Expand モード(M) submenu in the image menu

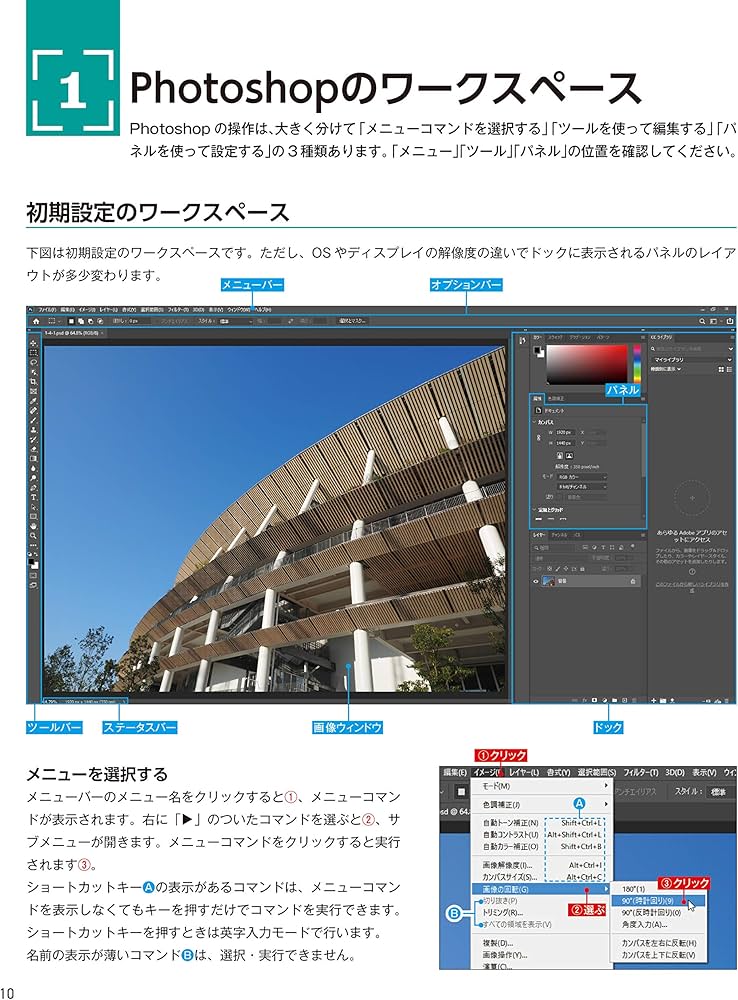[542, 786]
